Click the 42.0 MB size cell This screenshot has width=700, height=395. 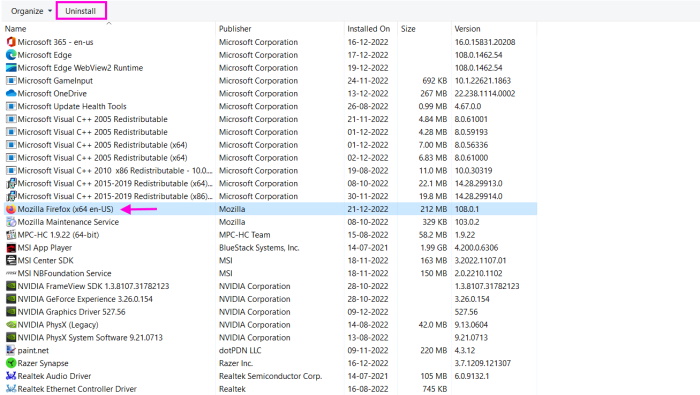[433, 324]
